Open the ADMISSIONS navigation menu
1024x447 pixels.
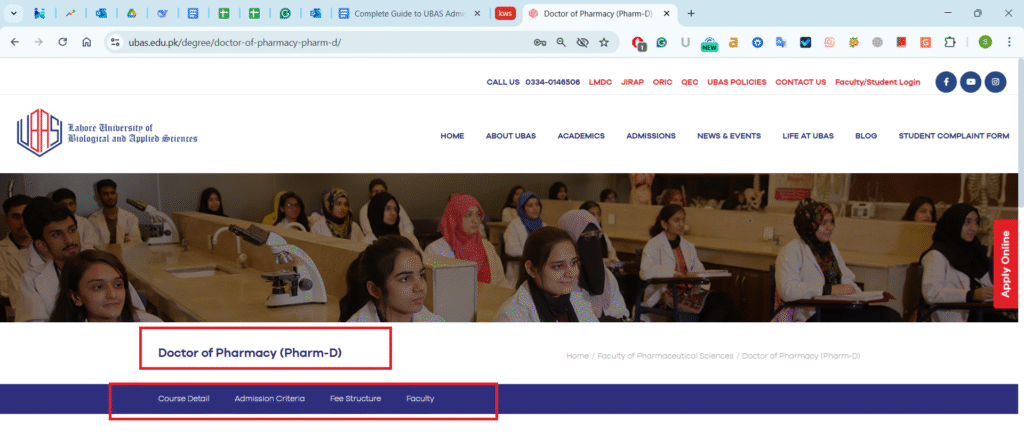pyautogui.click(x=651, y=136)
